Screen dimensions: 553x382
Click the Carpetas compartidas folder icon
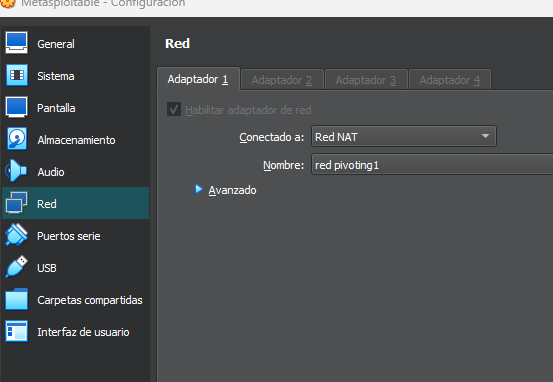(16, 299)
